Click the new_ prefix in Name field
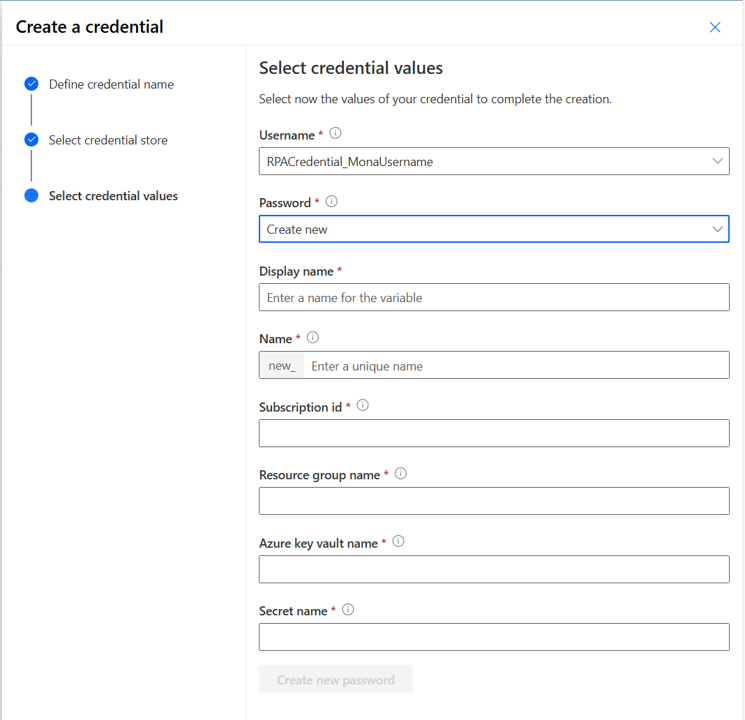 (x=282, y=365)
